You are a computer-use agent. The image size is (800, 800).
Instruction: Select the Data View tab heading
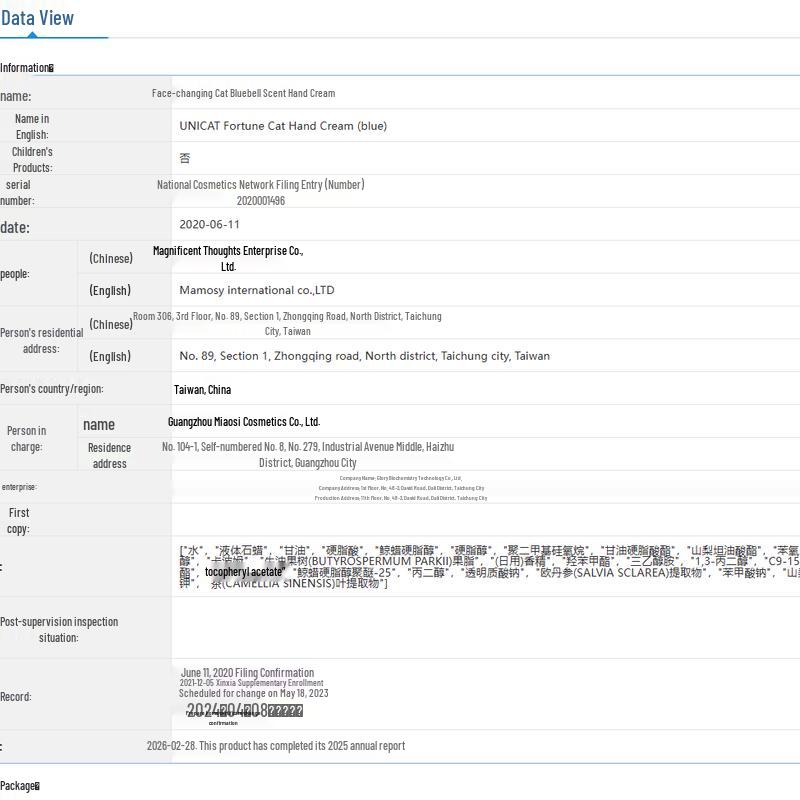pos(37,18)
